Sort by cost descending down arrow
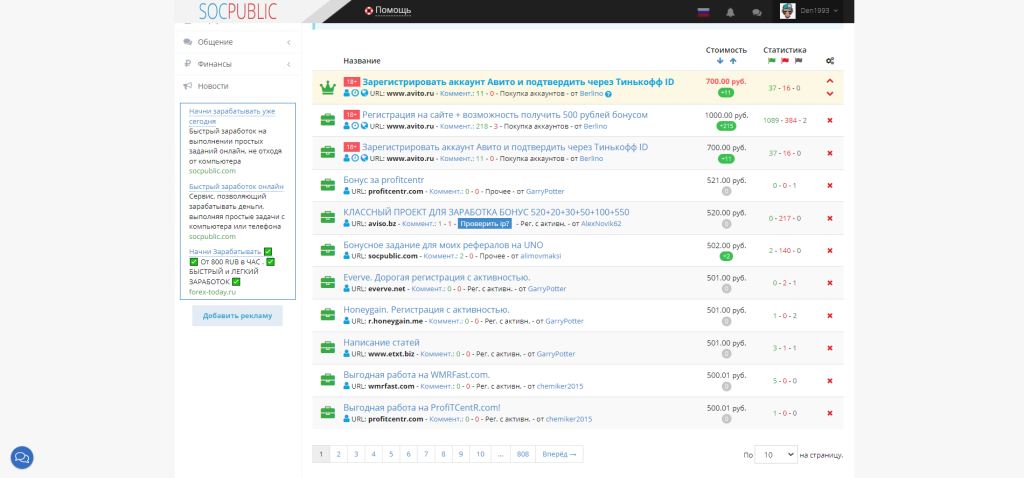The image size is (1024, 478). [x=720, y=61]
